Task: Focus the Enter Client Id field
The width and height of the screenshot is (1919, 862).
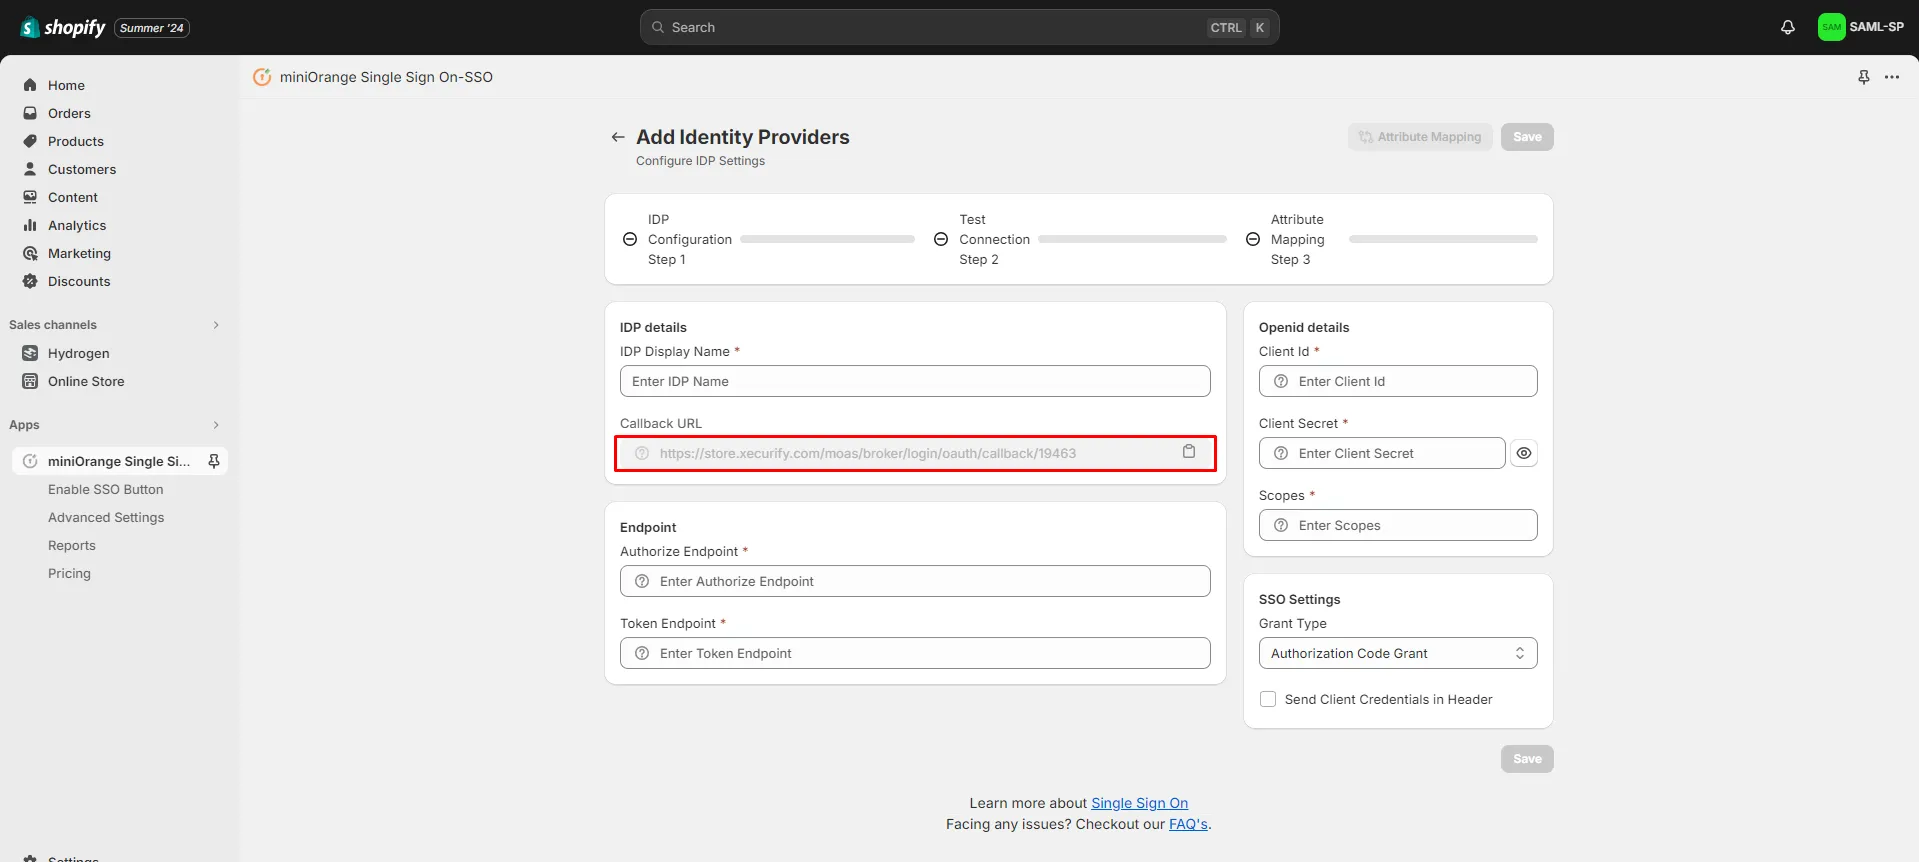Action: pyautogui.click(x=1398, y=381)
